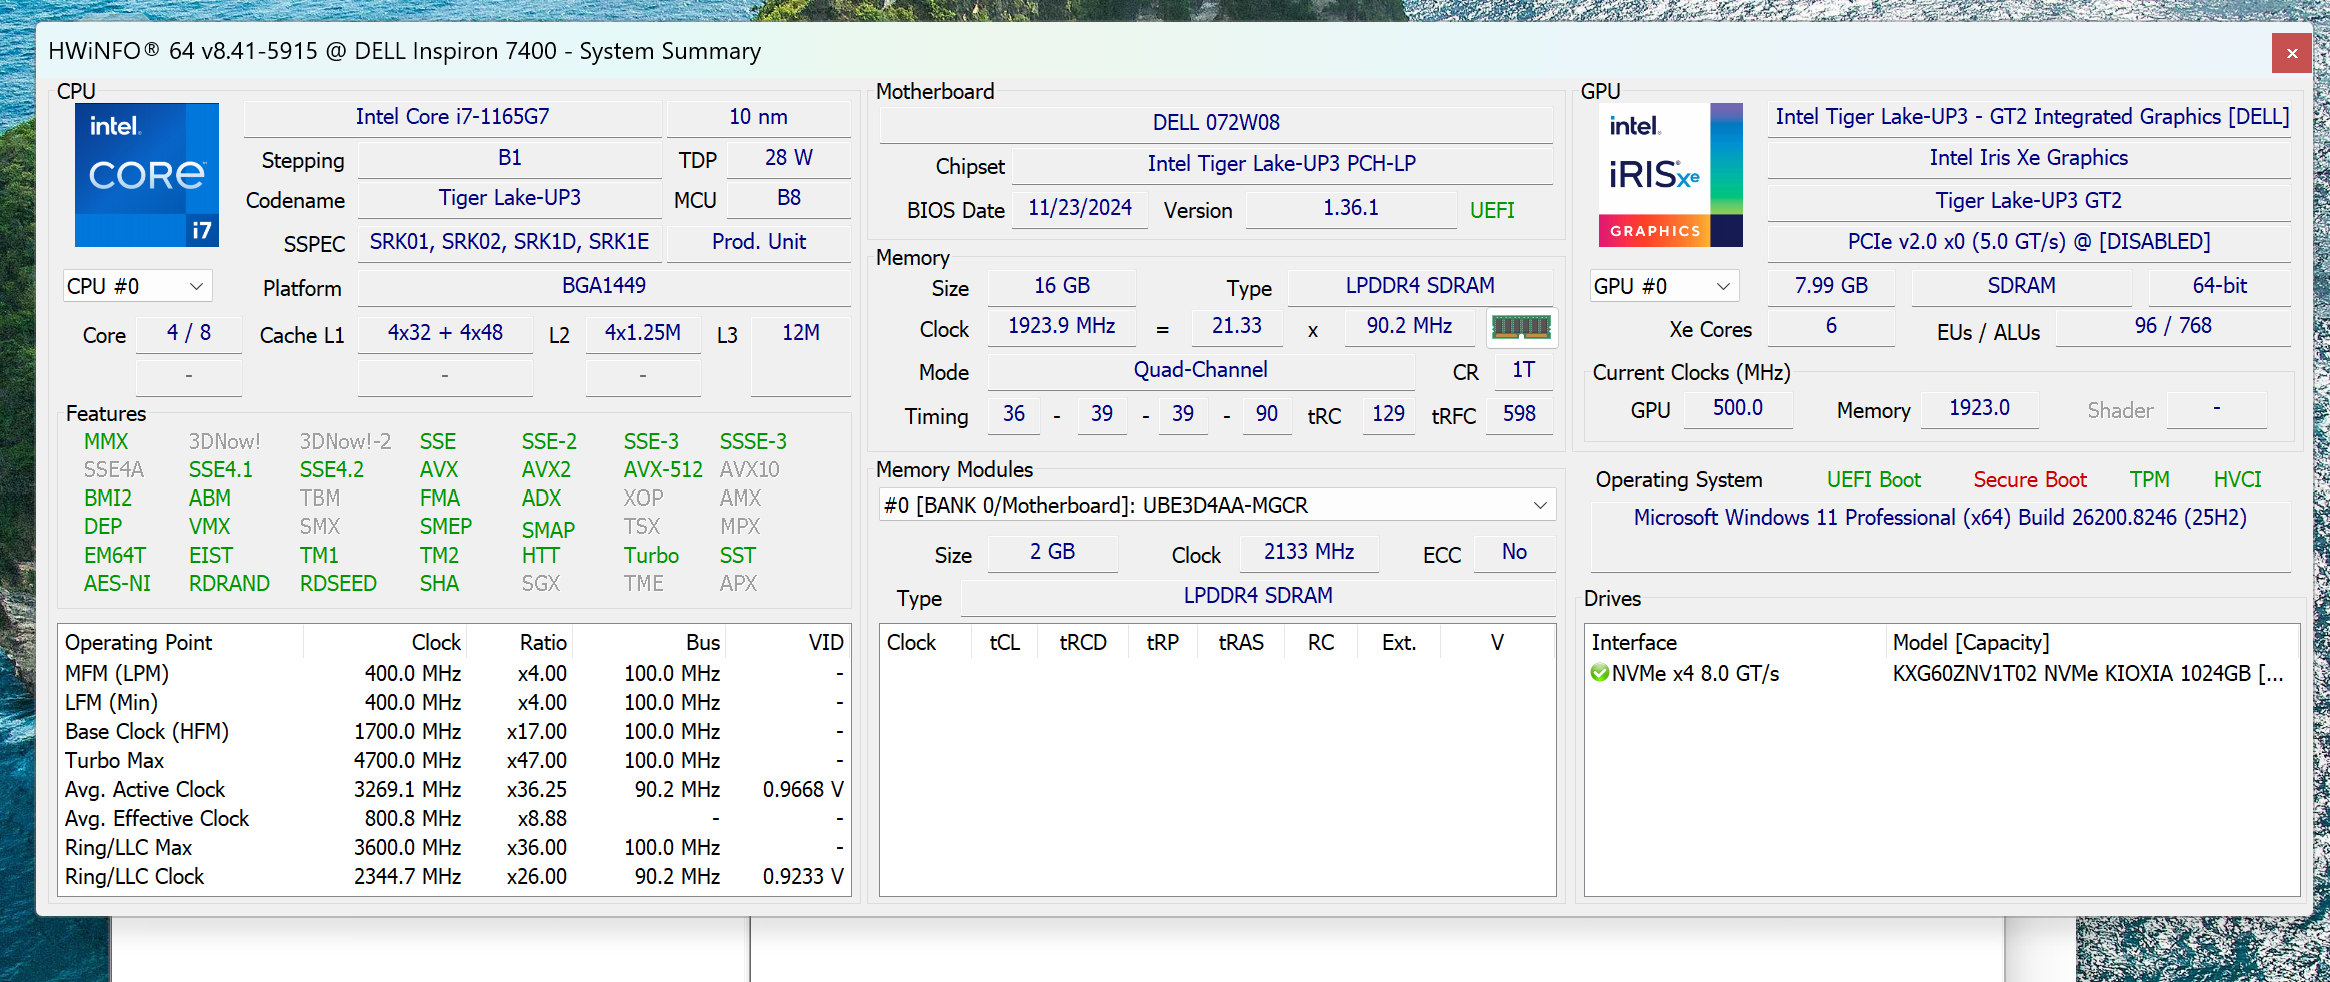This screenshot has width=2330, height=982.
Task: Click the Intel Iris Xe Graphics logo
Action: click(1670, 175)
